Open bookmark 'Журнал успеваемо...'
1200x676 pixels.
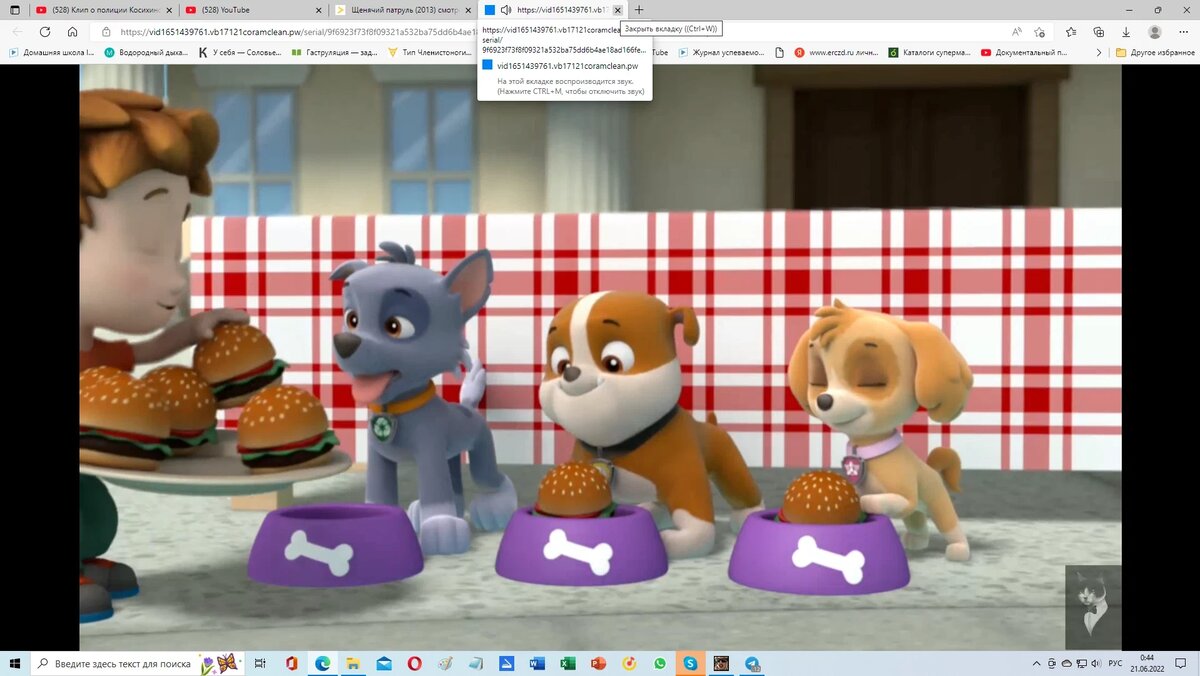[x=721, y=52]
